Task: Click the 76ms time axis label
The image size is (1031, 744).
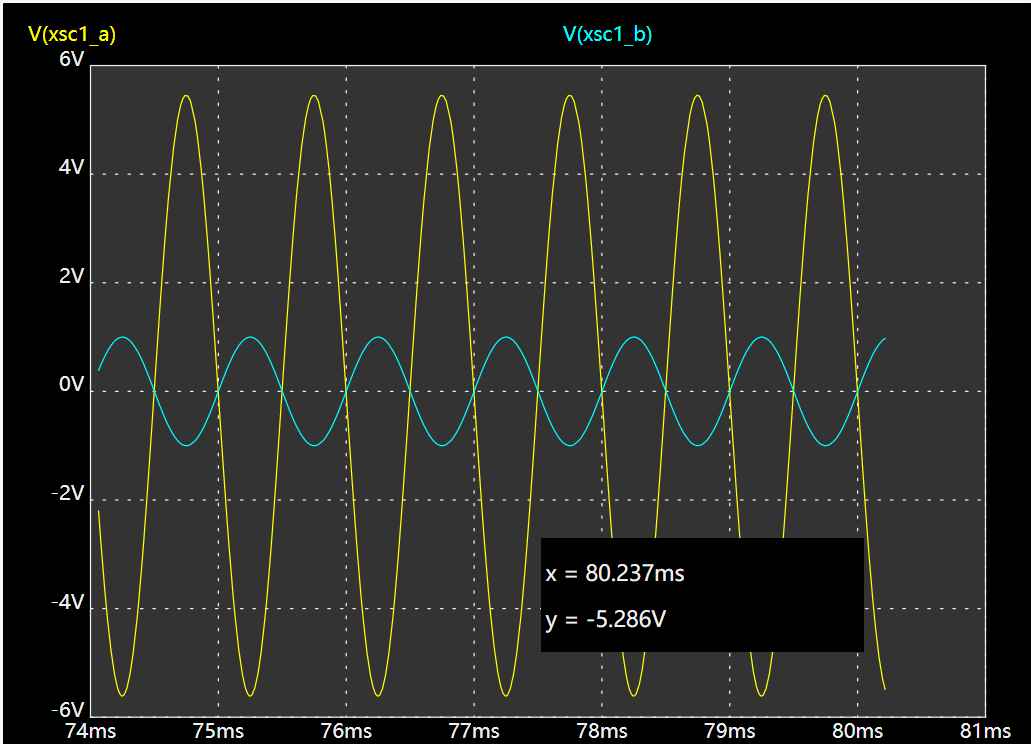Action: (347, 731)
